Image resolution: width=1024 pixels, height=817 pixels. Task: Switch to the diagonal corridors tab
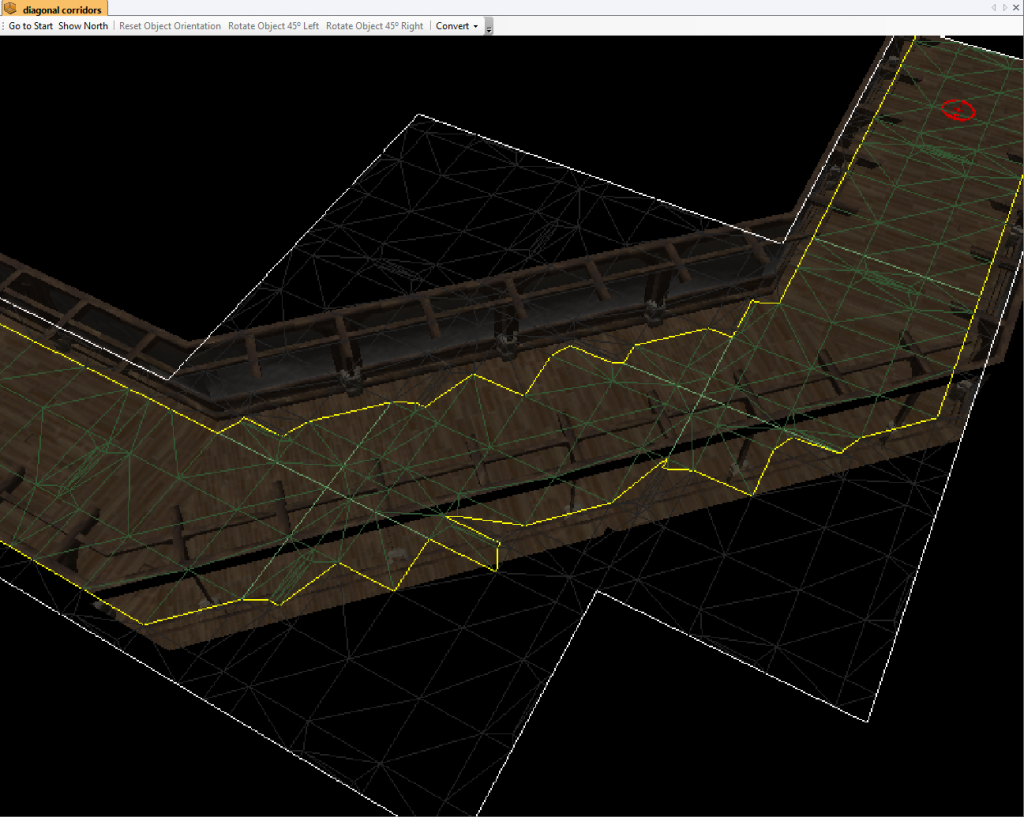(61, 9)
